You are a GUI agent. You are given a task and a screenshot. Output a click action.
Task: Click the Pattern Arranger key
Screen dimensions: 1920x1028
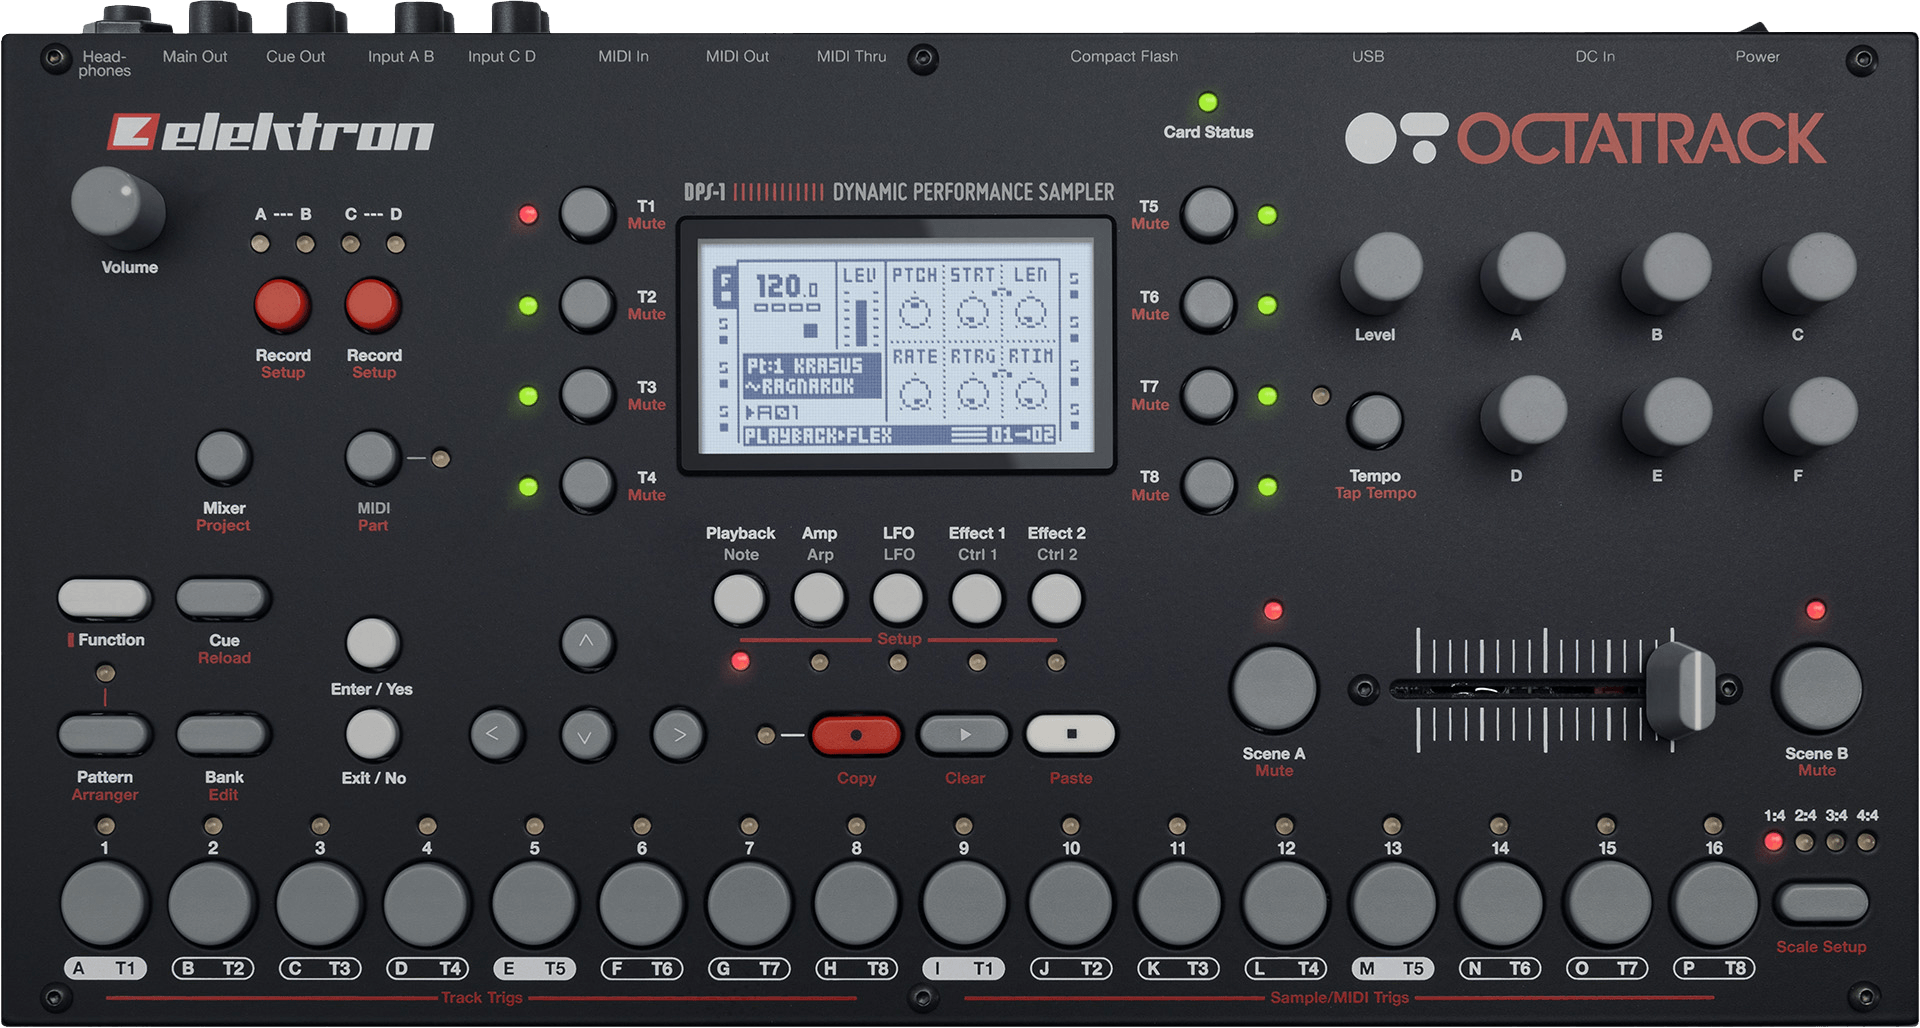click(x=104, y=734)
